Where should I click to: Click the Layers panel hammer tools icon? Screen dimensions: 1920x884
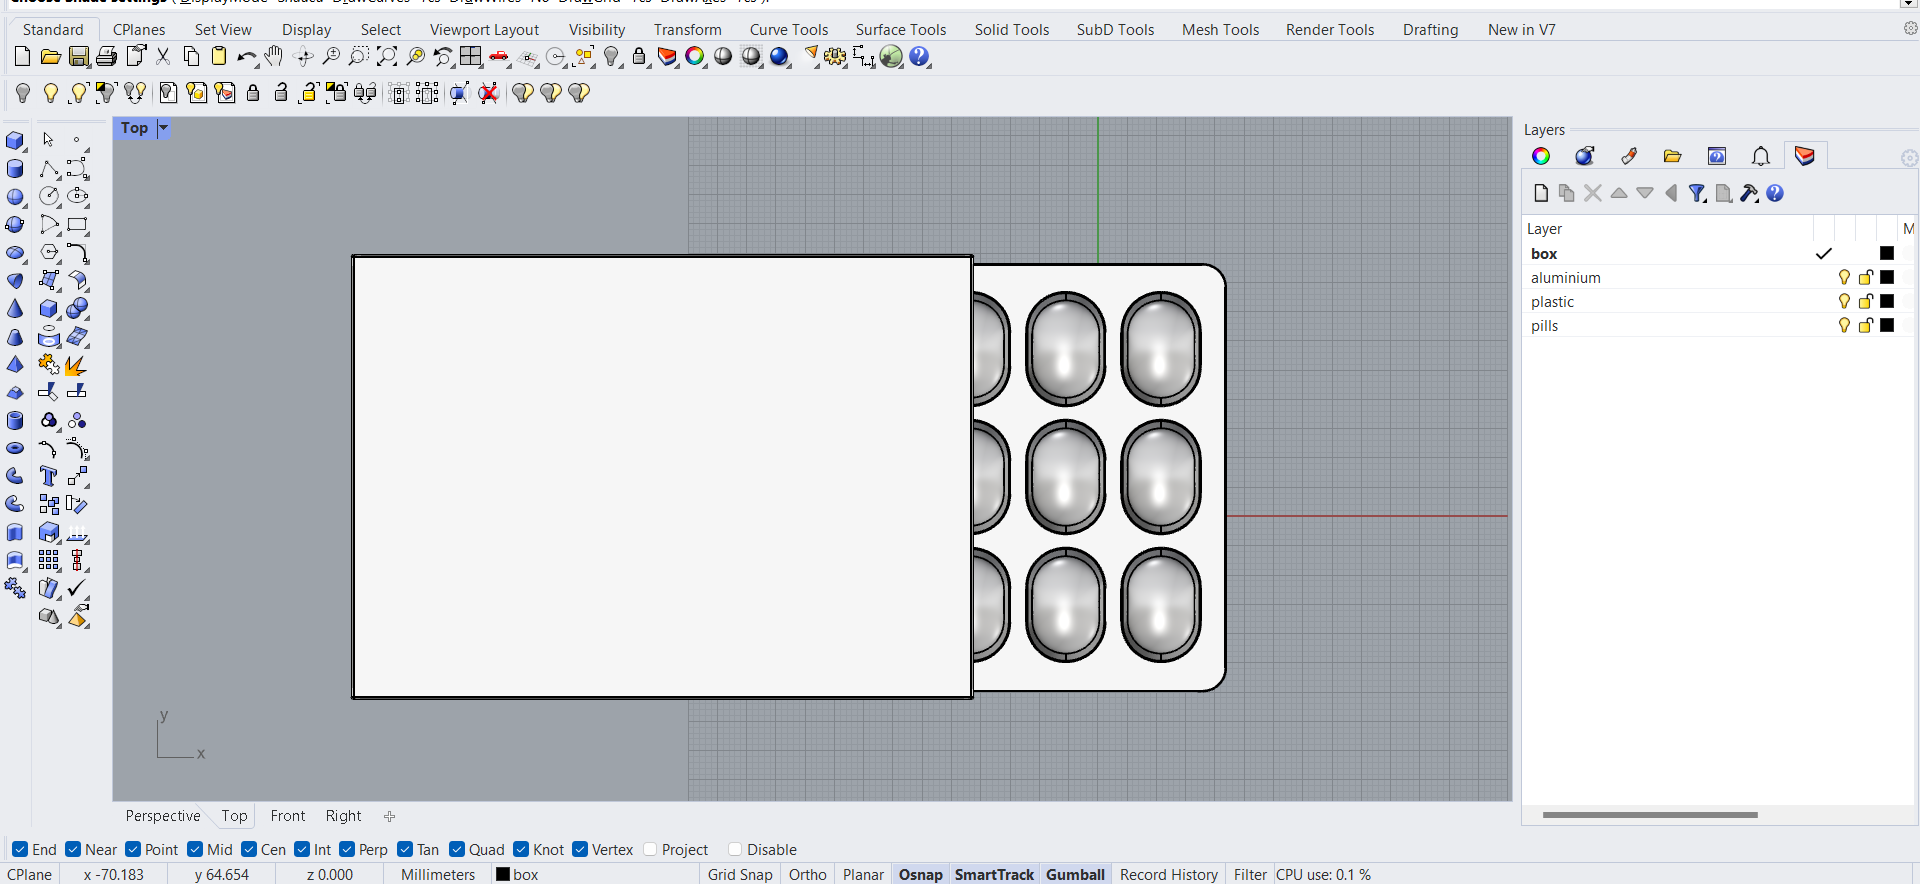(1749, 193)
